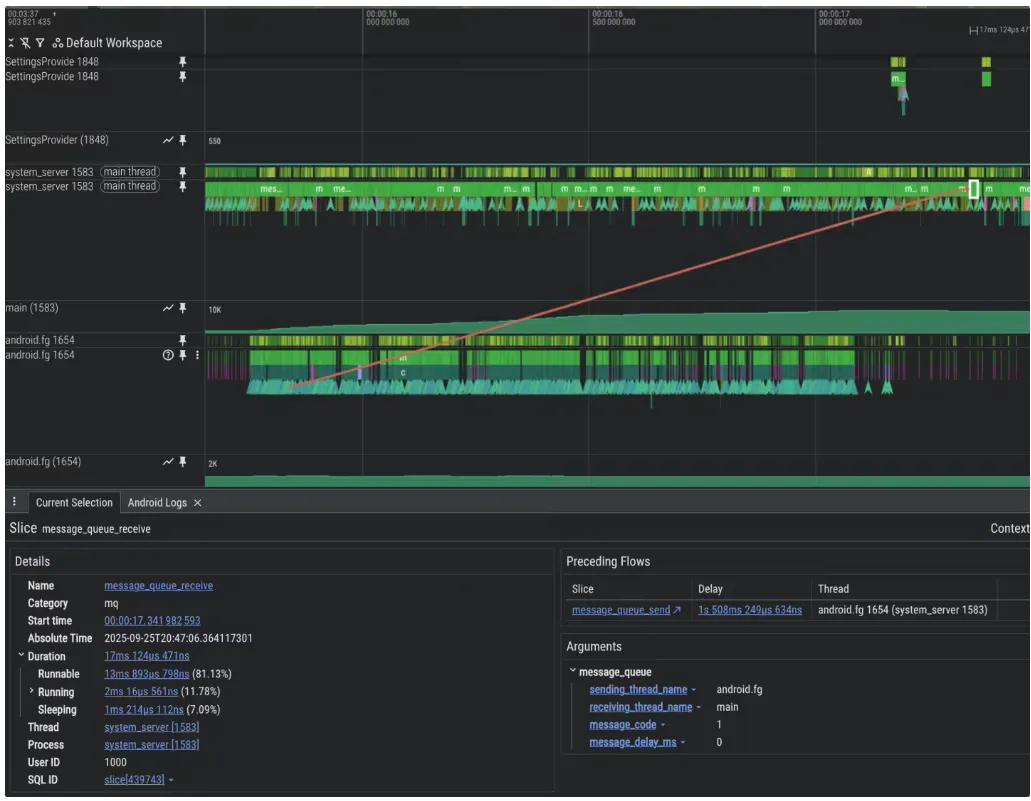Pin the main (1583) counter track
Viewport: 1031px width, 801px height.
click(x=183, y=308)
